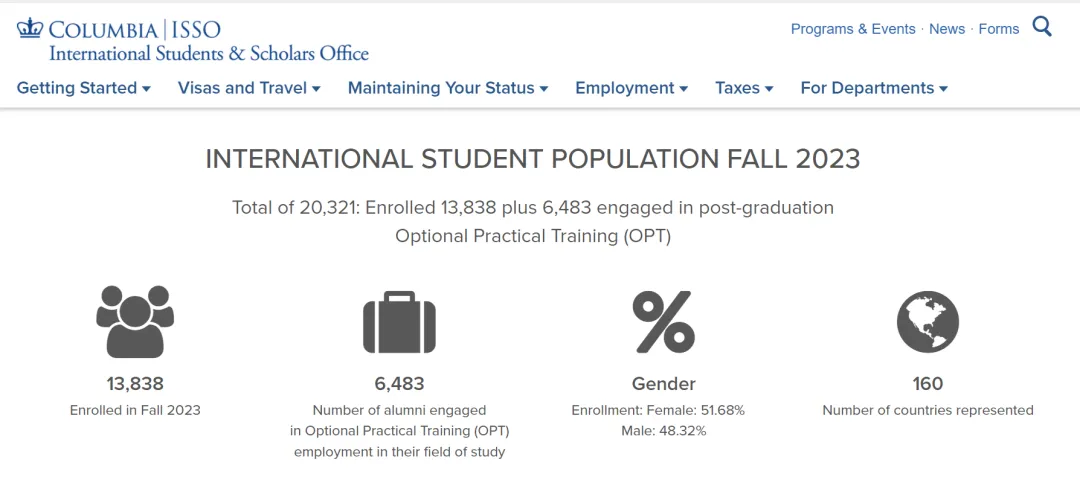
Task: Open the News link
Action: tap(947, 29)
